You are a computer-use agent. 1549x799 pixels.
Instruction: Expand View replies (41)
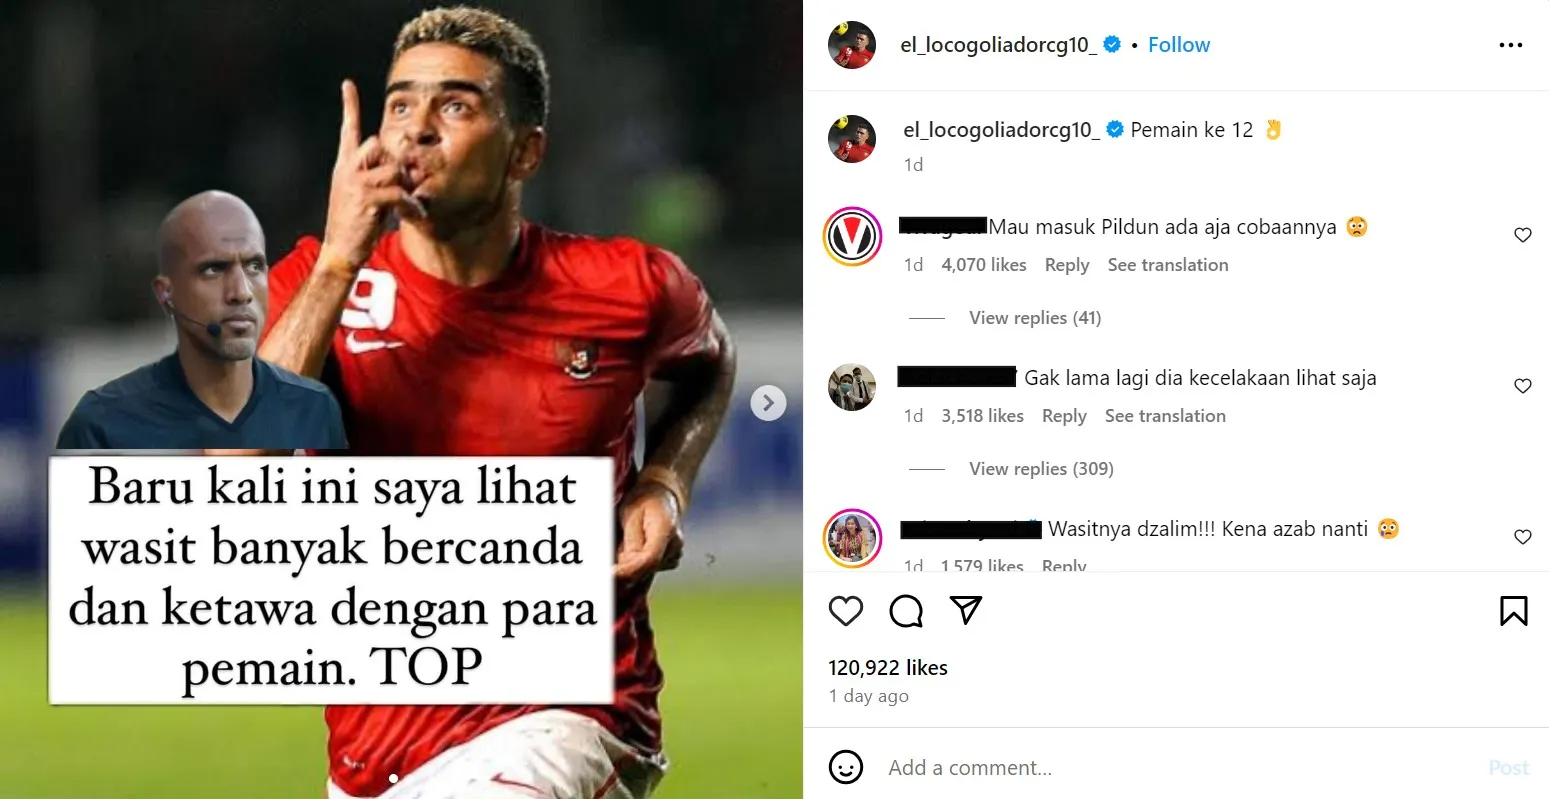tap(1035, 318)
